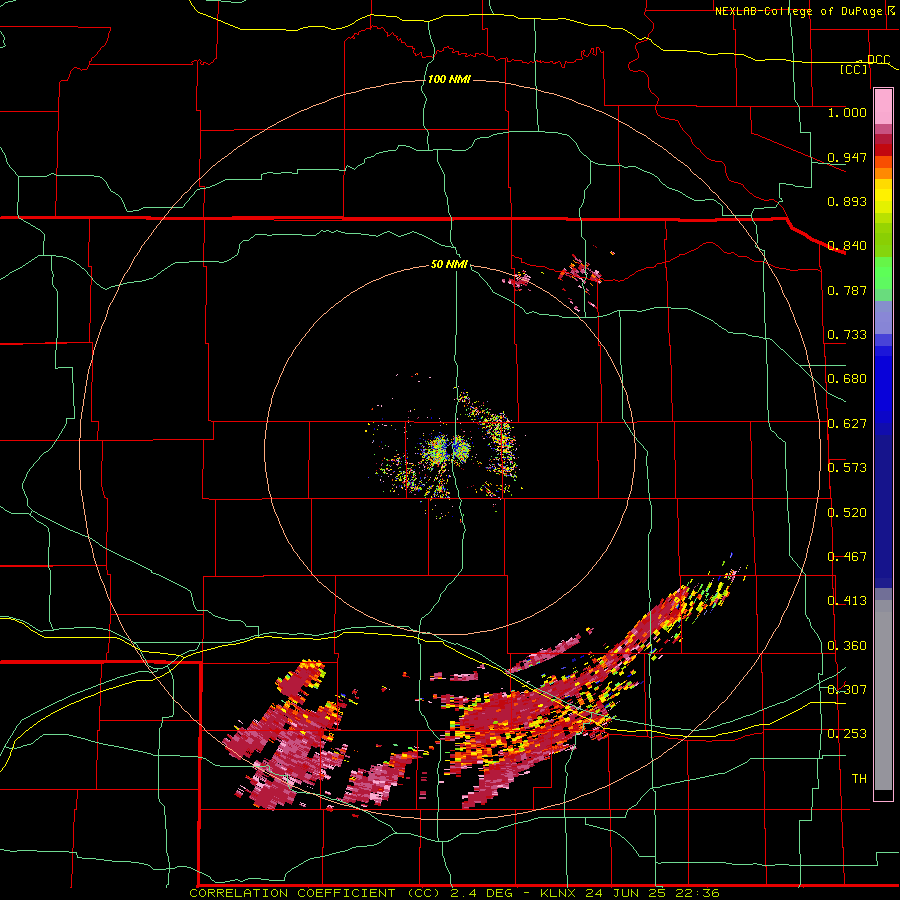900x900 pixels.
Task: Pick the red swatch on the color bar
Action: pos(883,150)
